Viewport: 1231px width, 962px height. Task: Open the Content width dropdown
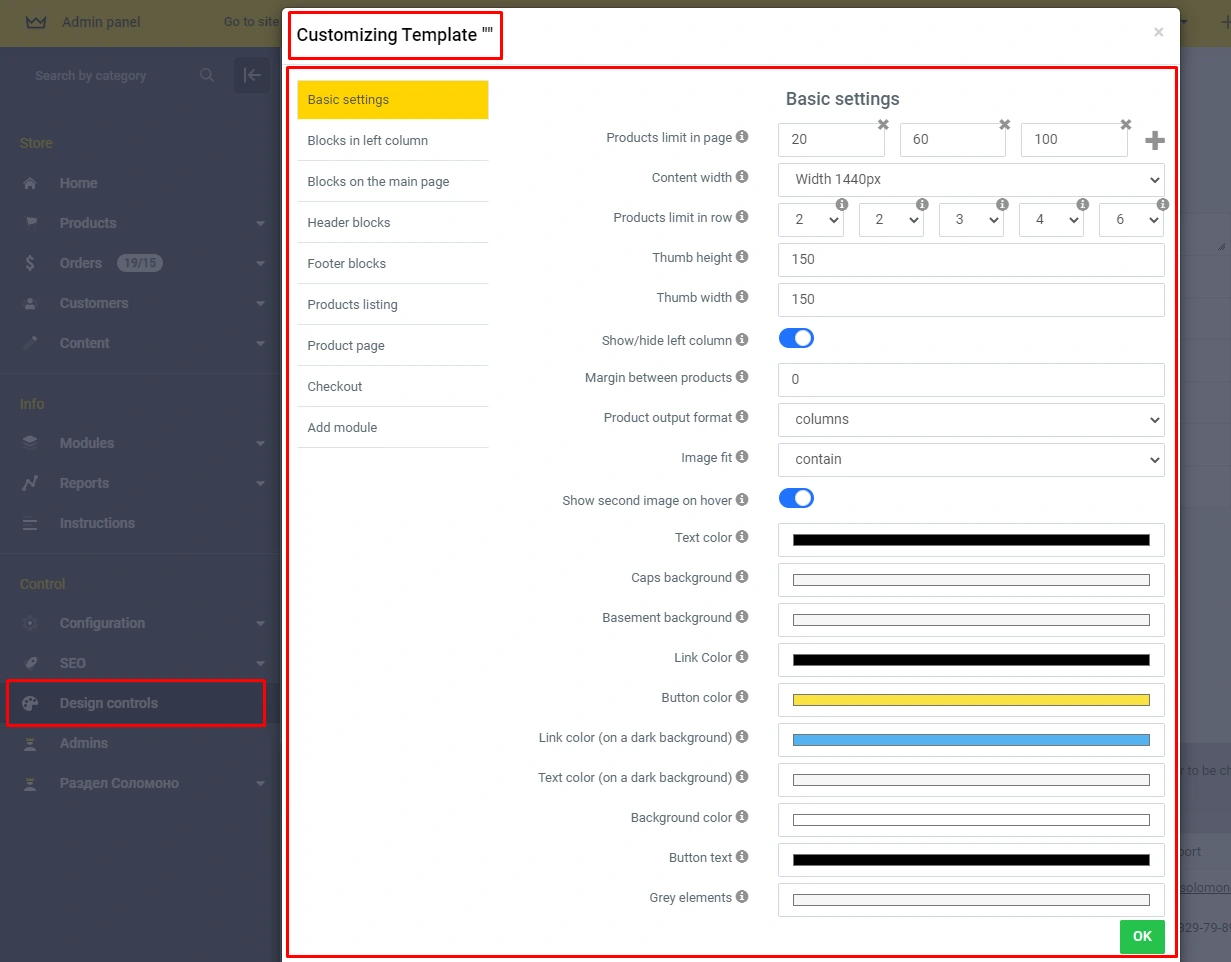[x=970, y=180]
